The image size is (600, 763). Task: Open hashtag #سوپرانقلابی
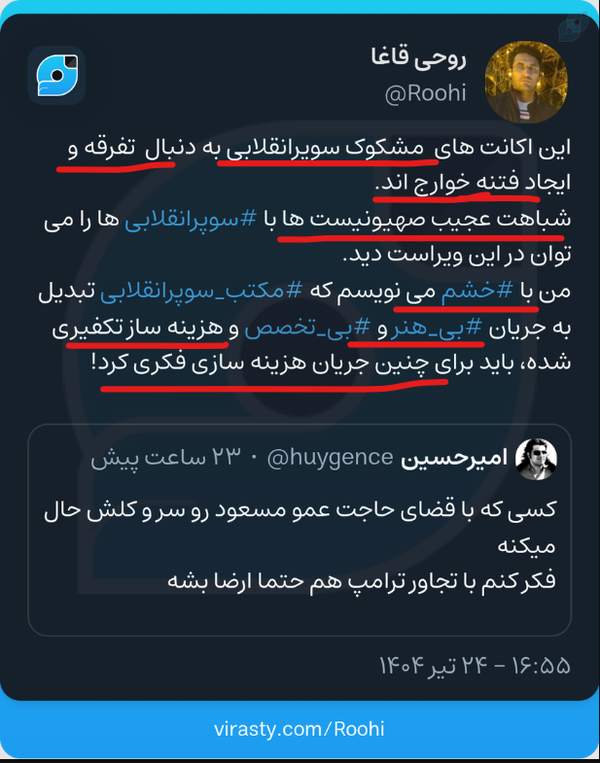click(190, 219)
